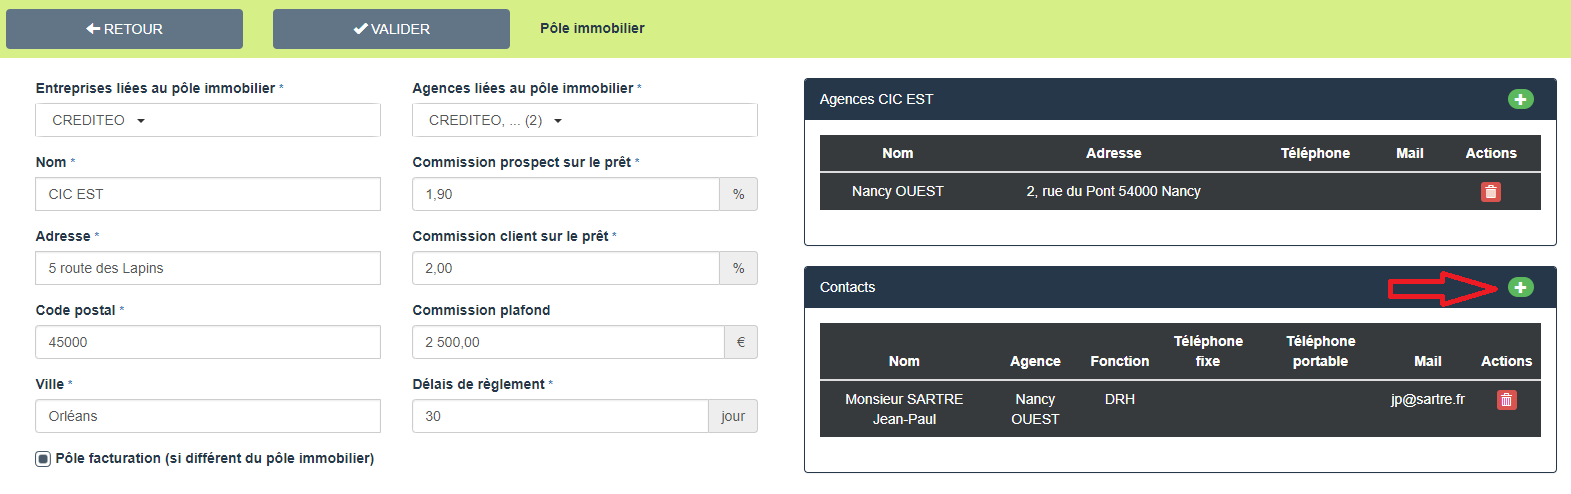1571x494 pixels.
Task: Edit Commission prospect sur le prêt value
Action: (566, 194)
